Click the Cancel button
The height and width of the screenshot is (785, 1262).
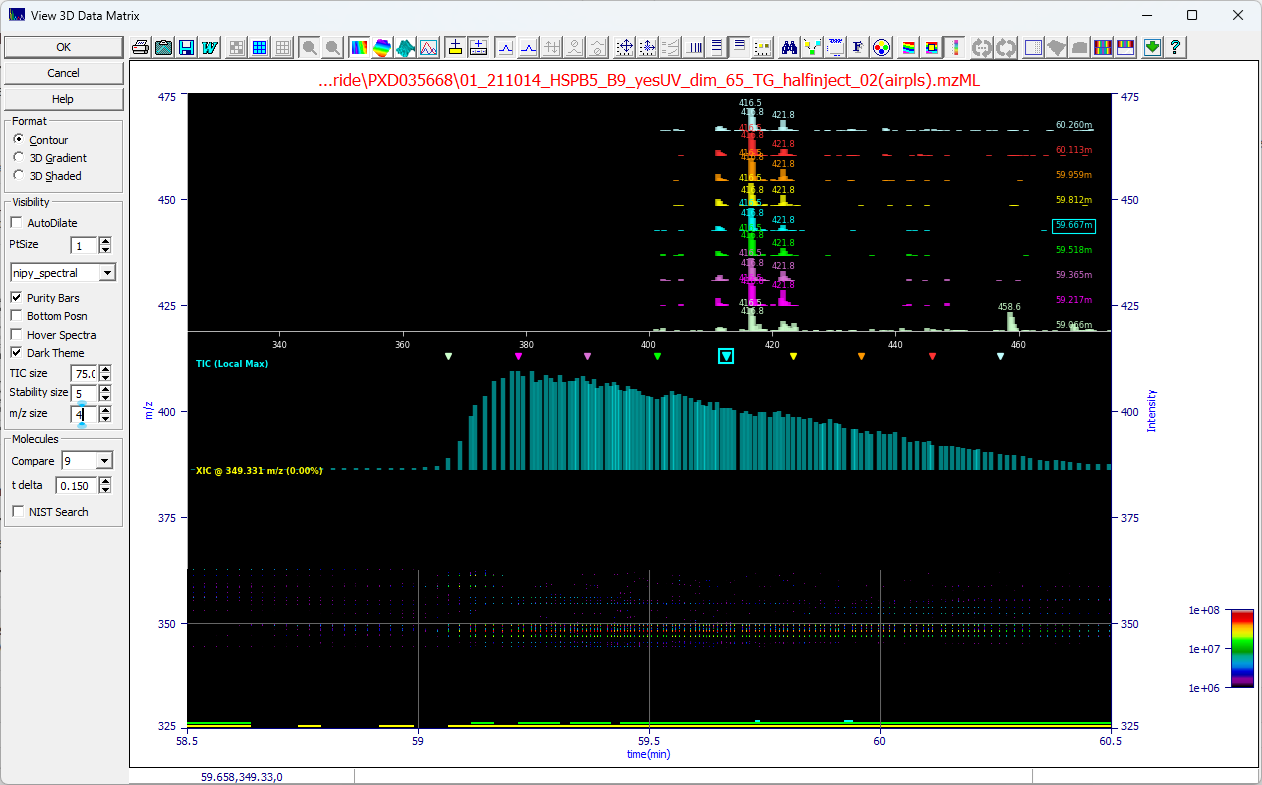coord(63,73)
